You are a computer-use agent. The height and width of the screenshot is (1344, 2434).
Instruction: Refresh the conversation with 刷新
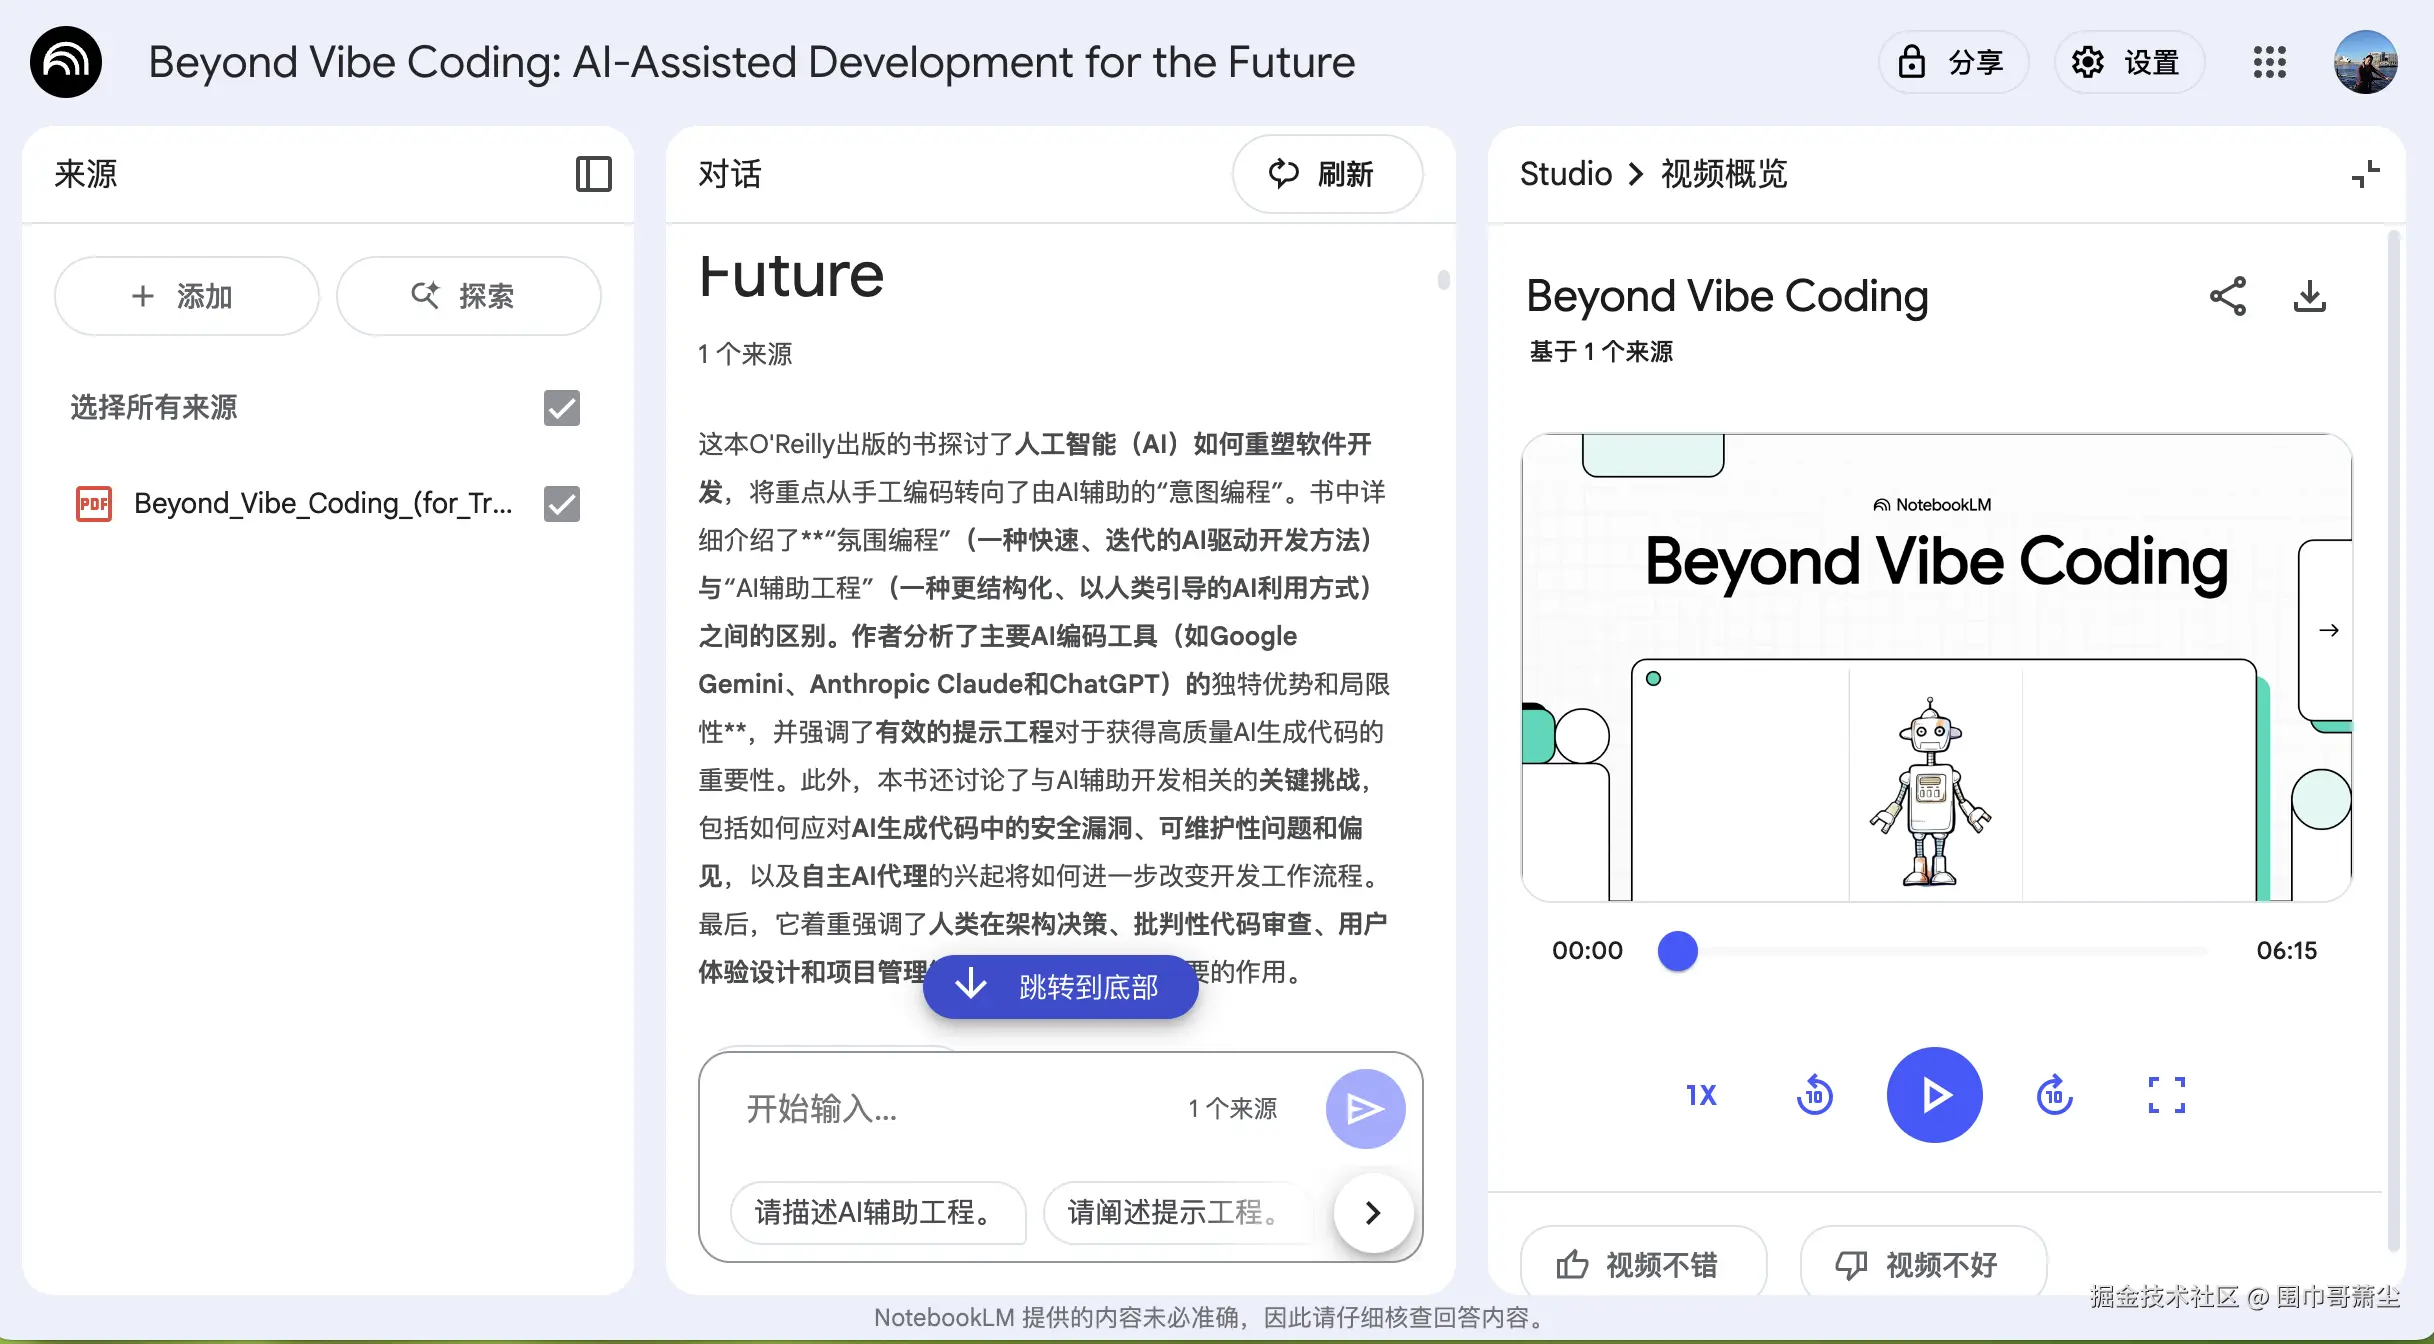click(x=1327, y=174)
